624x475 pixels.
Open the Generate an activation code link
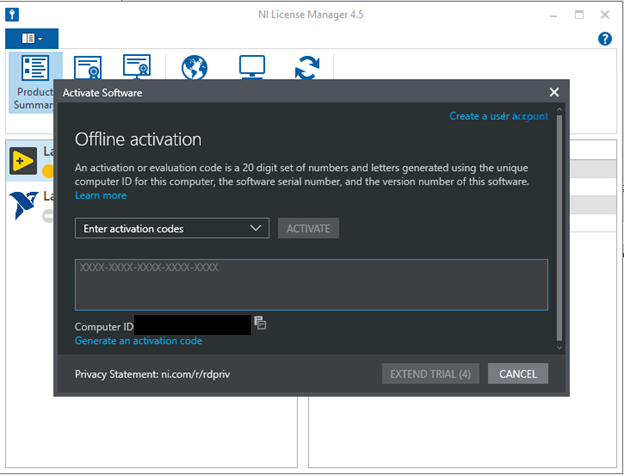(x=138, y=341)
